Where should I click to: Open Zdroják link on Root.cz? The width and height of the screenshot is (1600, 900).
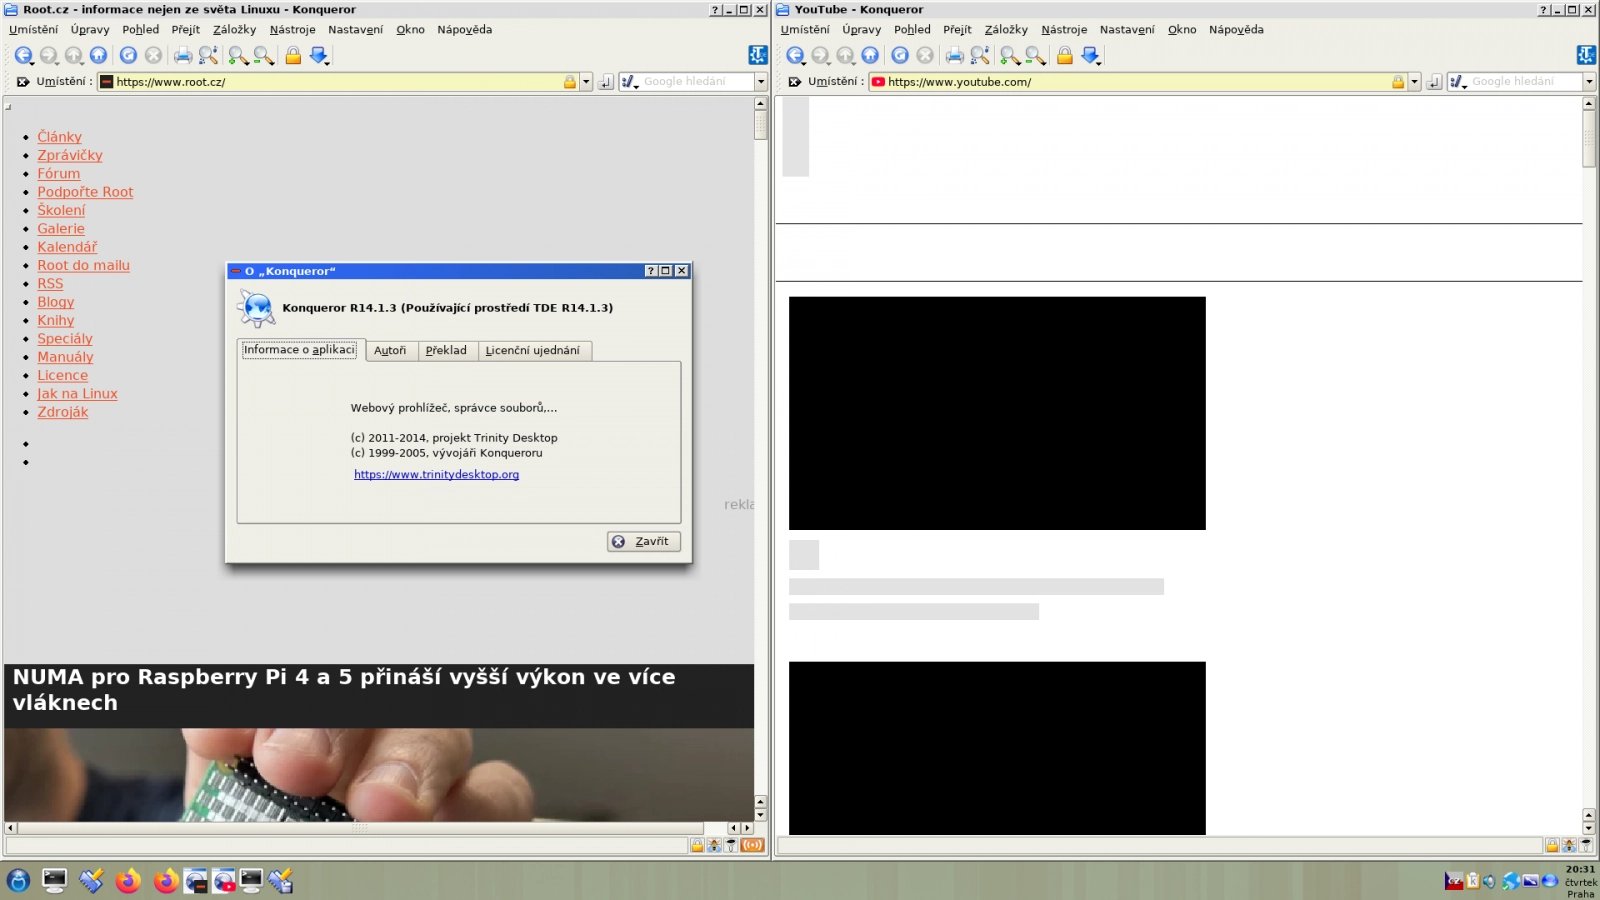[63, 412]
